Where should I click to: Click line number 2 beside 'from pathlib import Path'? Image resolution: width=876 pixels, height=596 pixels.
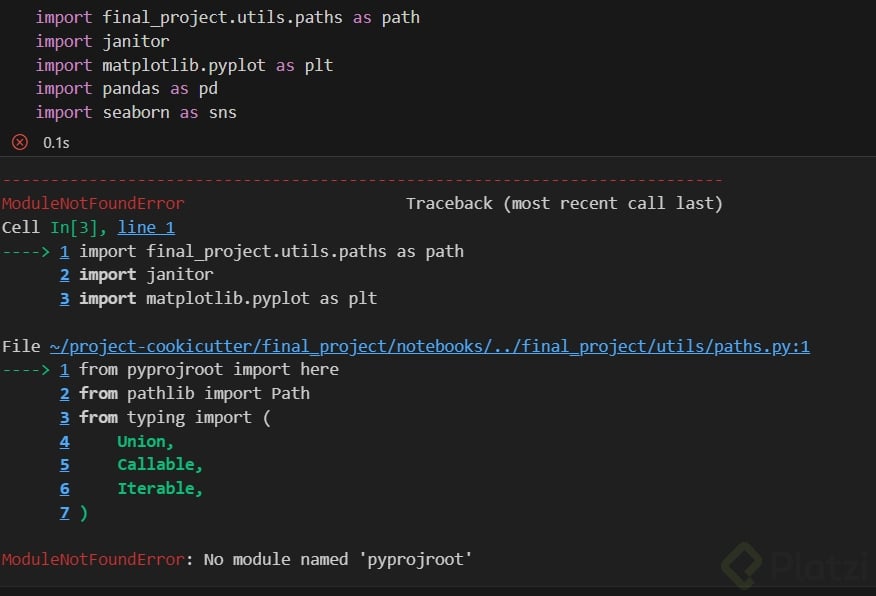pos(64,393)
